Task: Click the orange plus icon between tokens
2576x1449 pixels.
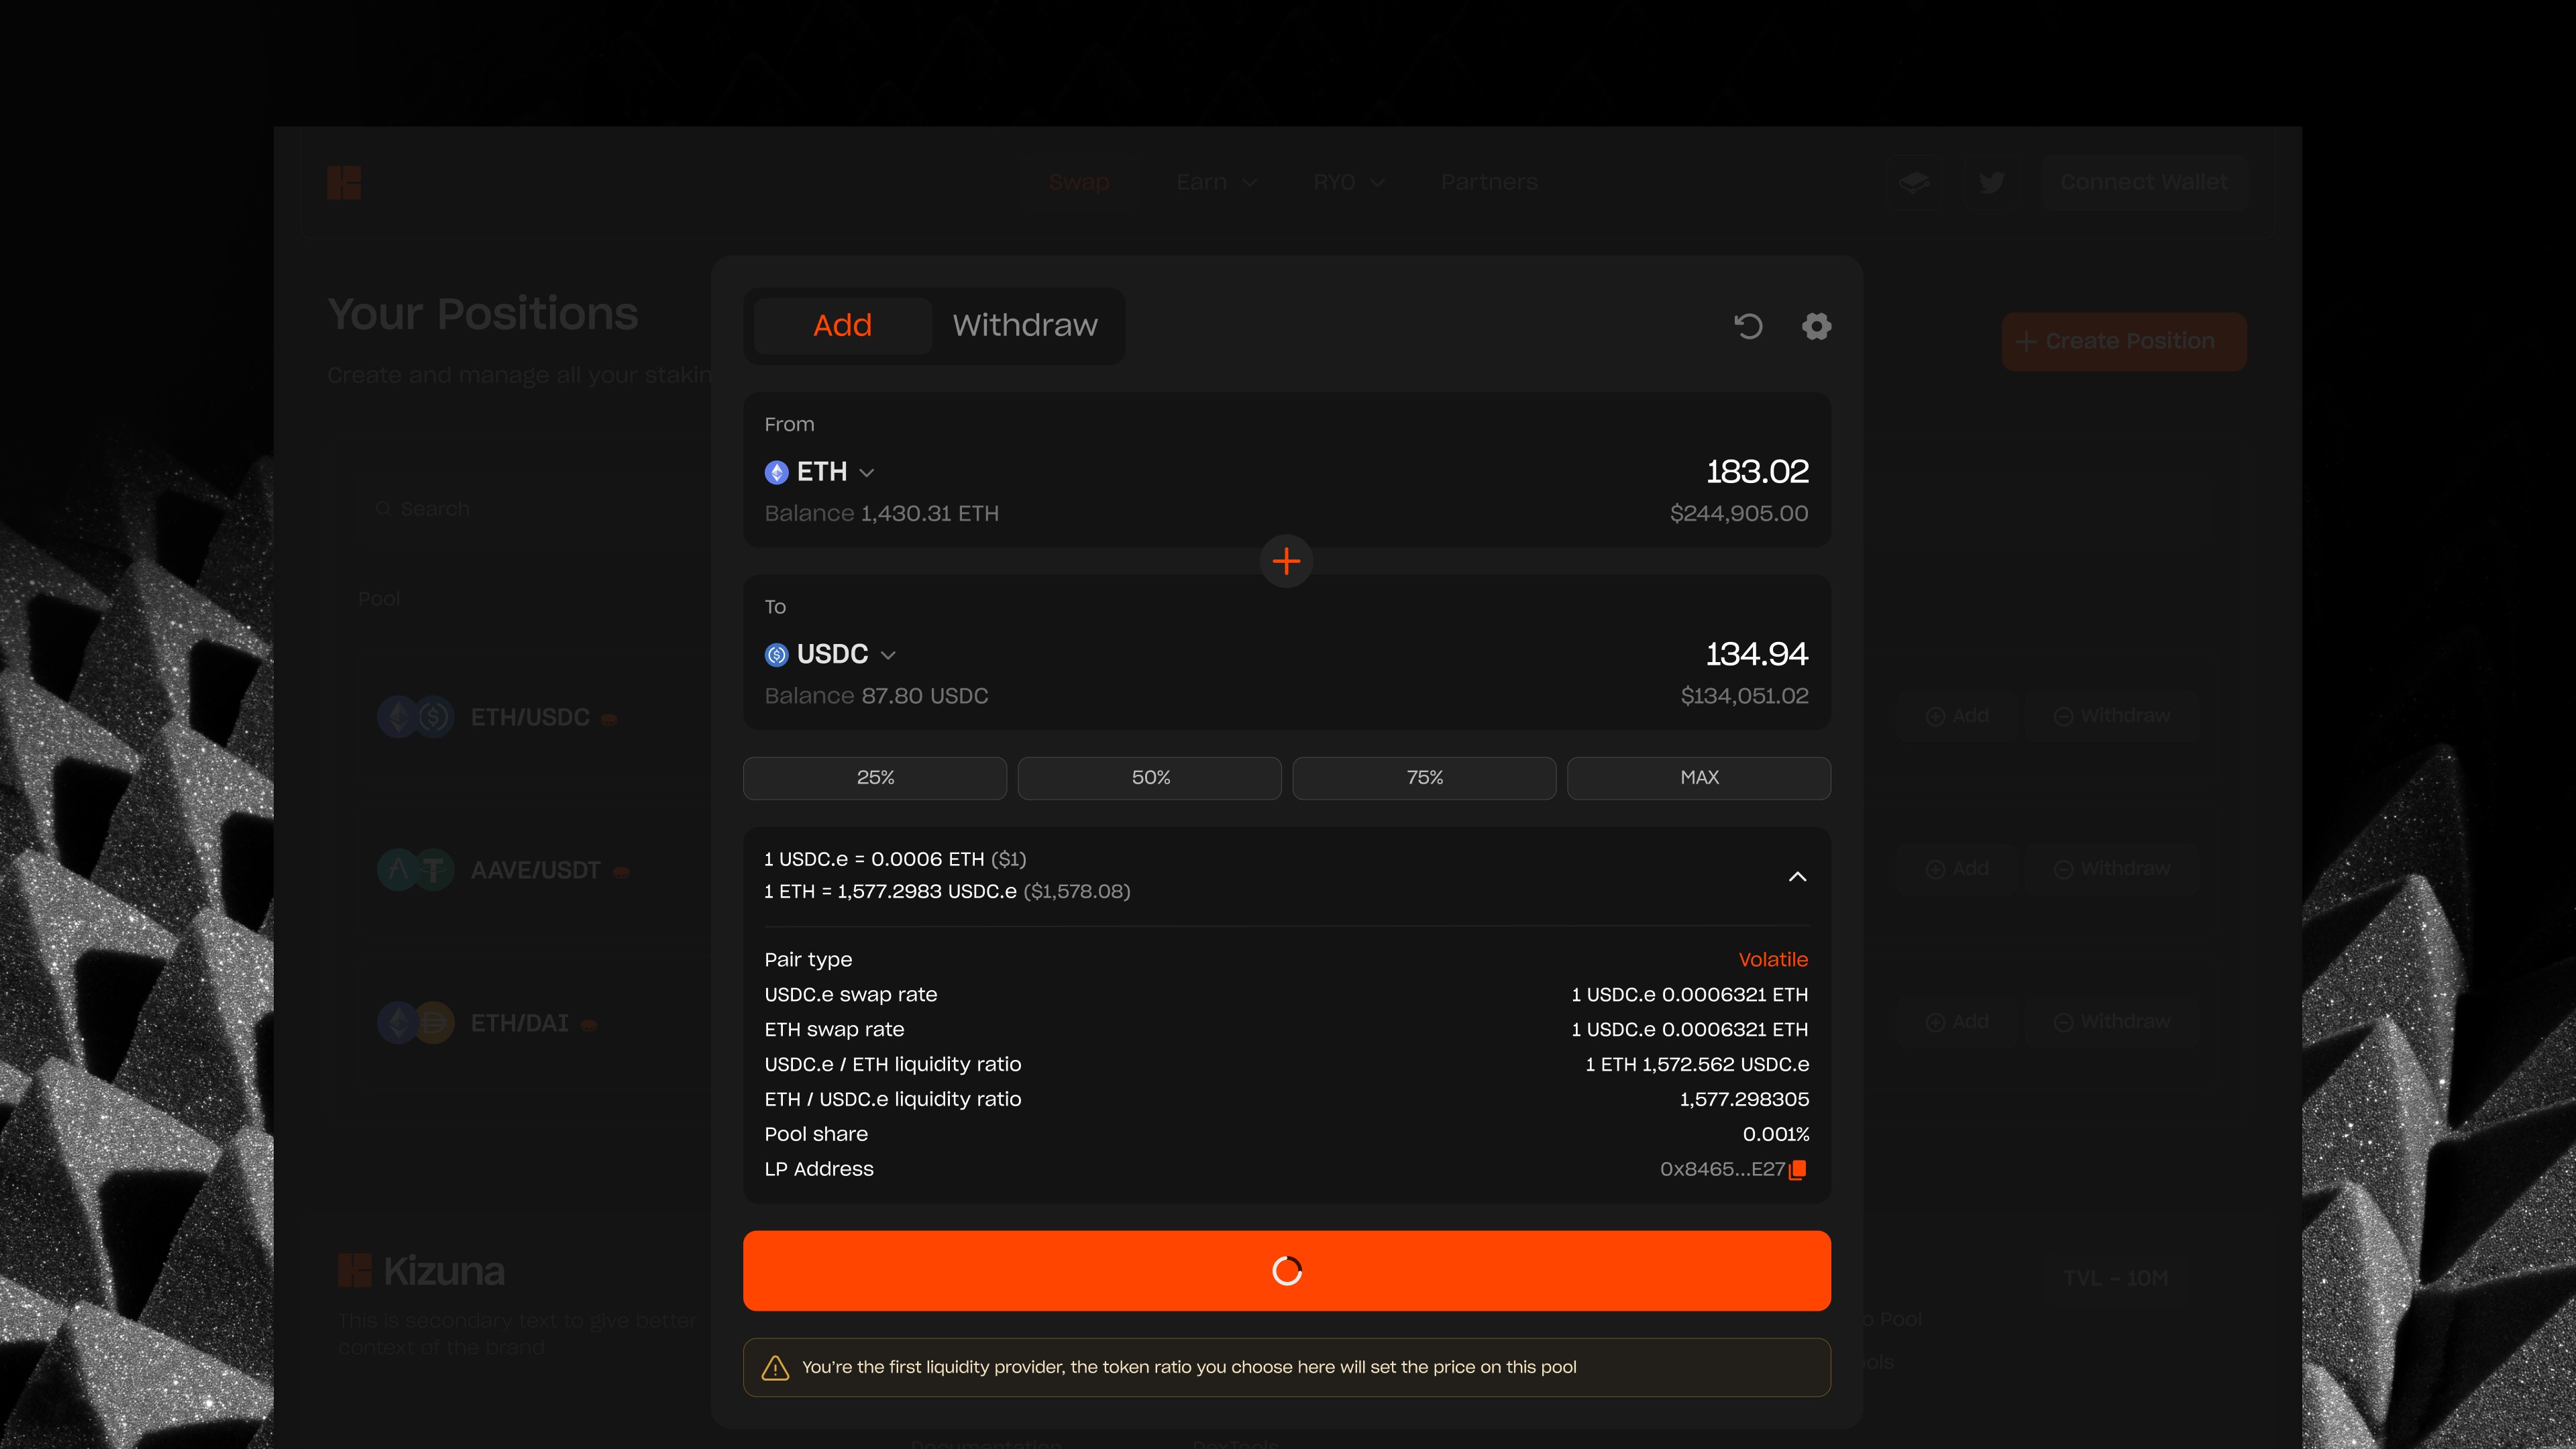Action: point(1286,561)
